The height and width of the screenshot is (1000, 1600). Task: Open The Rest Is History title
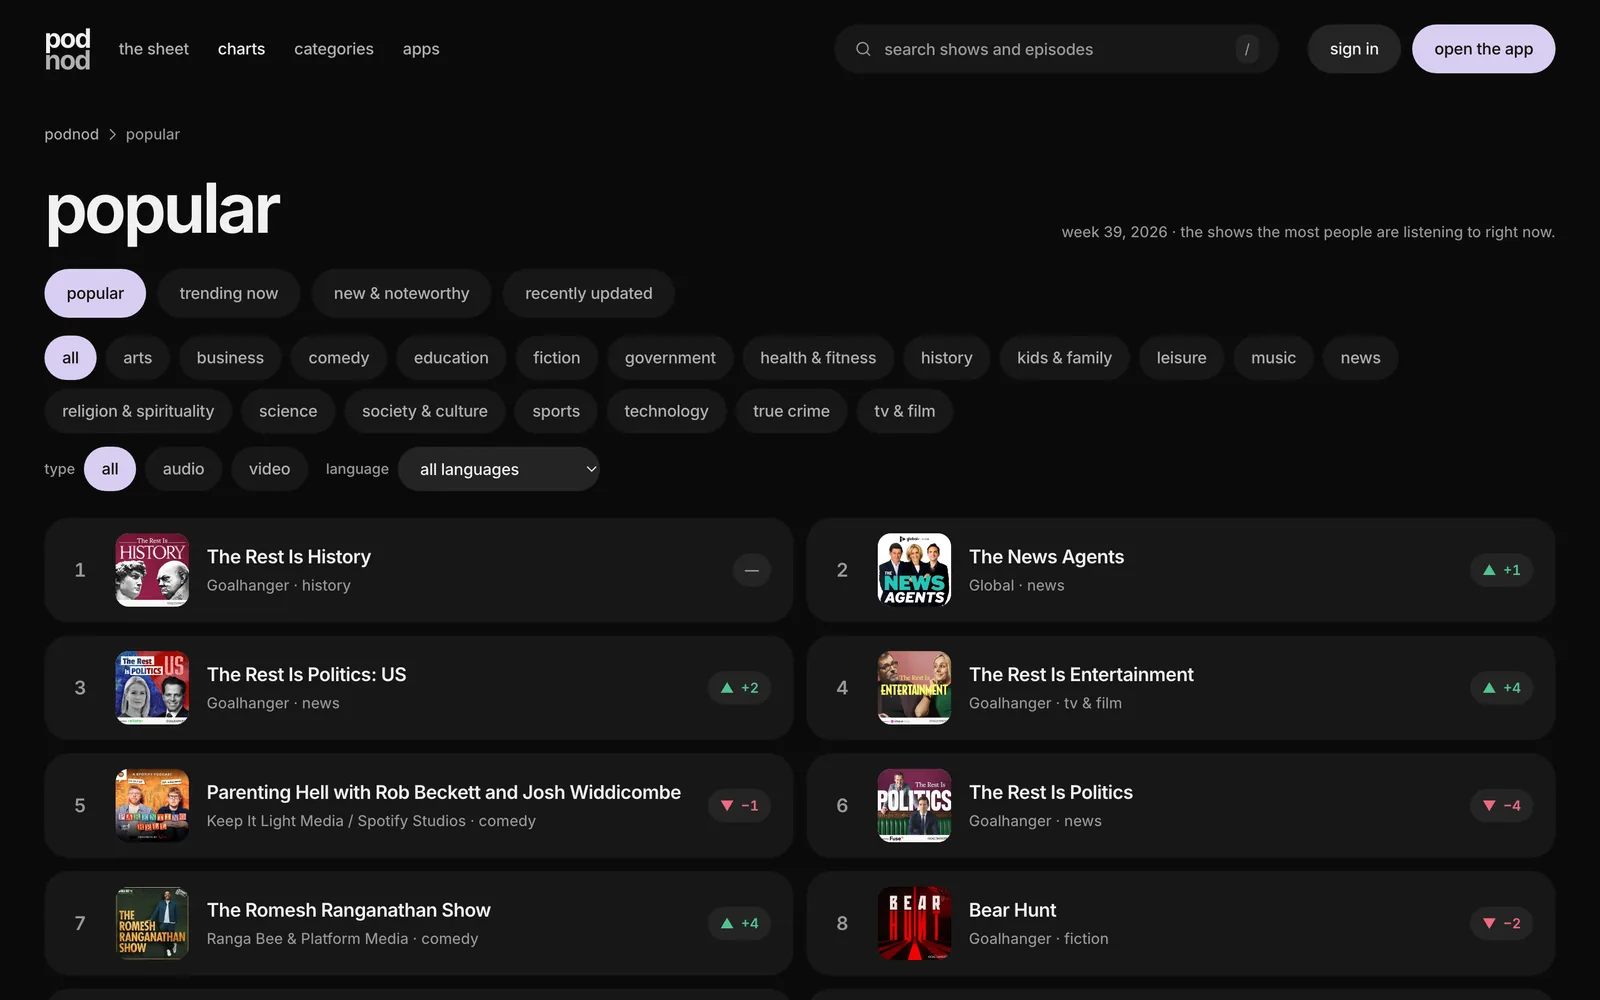pos(289,557)
